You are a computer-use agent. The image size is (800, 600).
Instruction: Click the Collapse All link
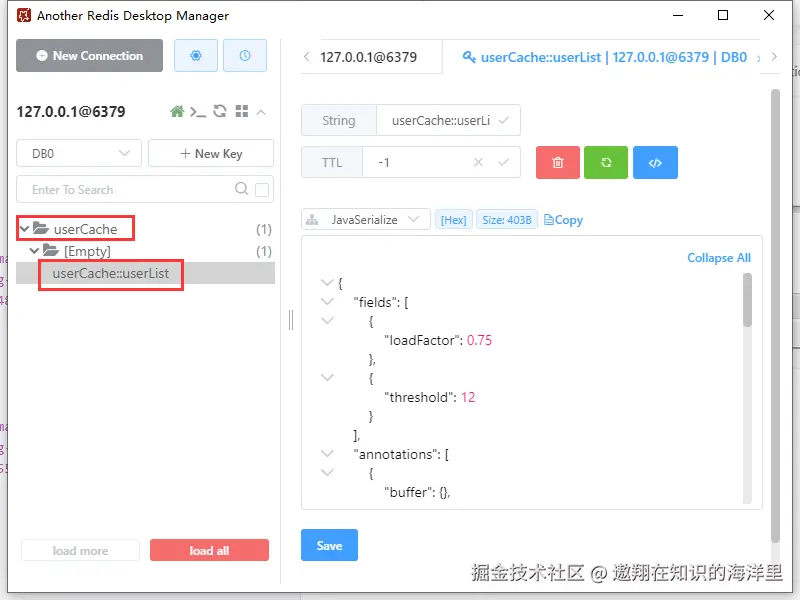(719, 258)
